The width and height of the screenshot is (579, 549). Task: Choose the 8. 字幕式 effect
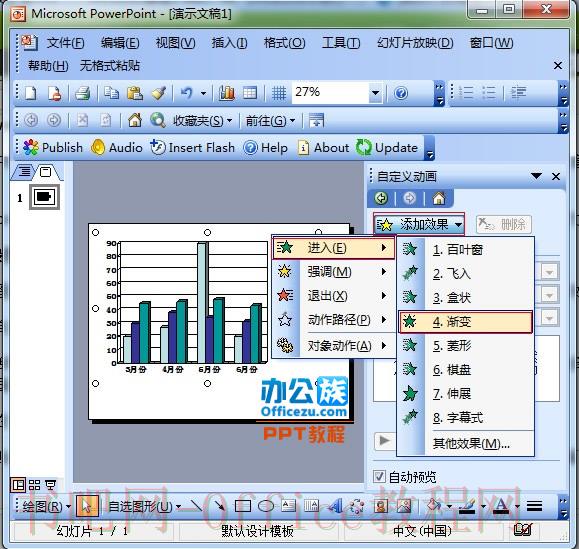coord(466,418)
